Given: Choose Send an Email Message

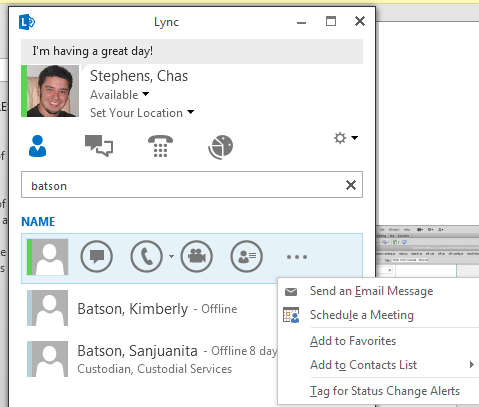Looking at the screenshot, I should pos(371,291).
